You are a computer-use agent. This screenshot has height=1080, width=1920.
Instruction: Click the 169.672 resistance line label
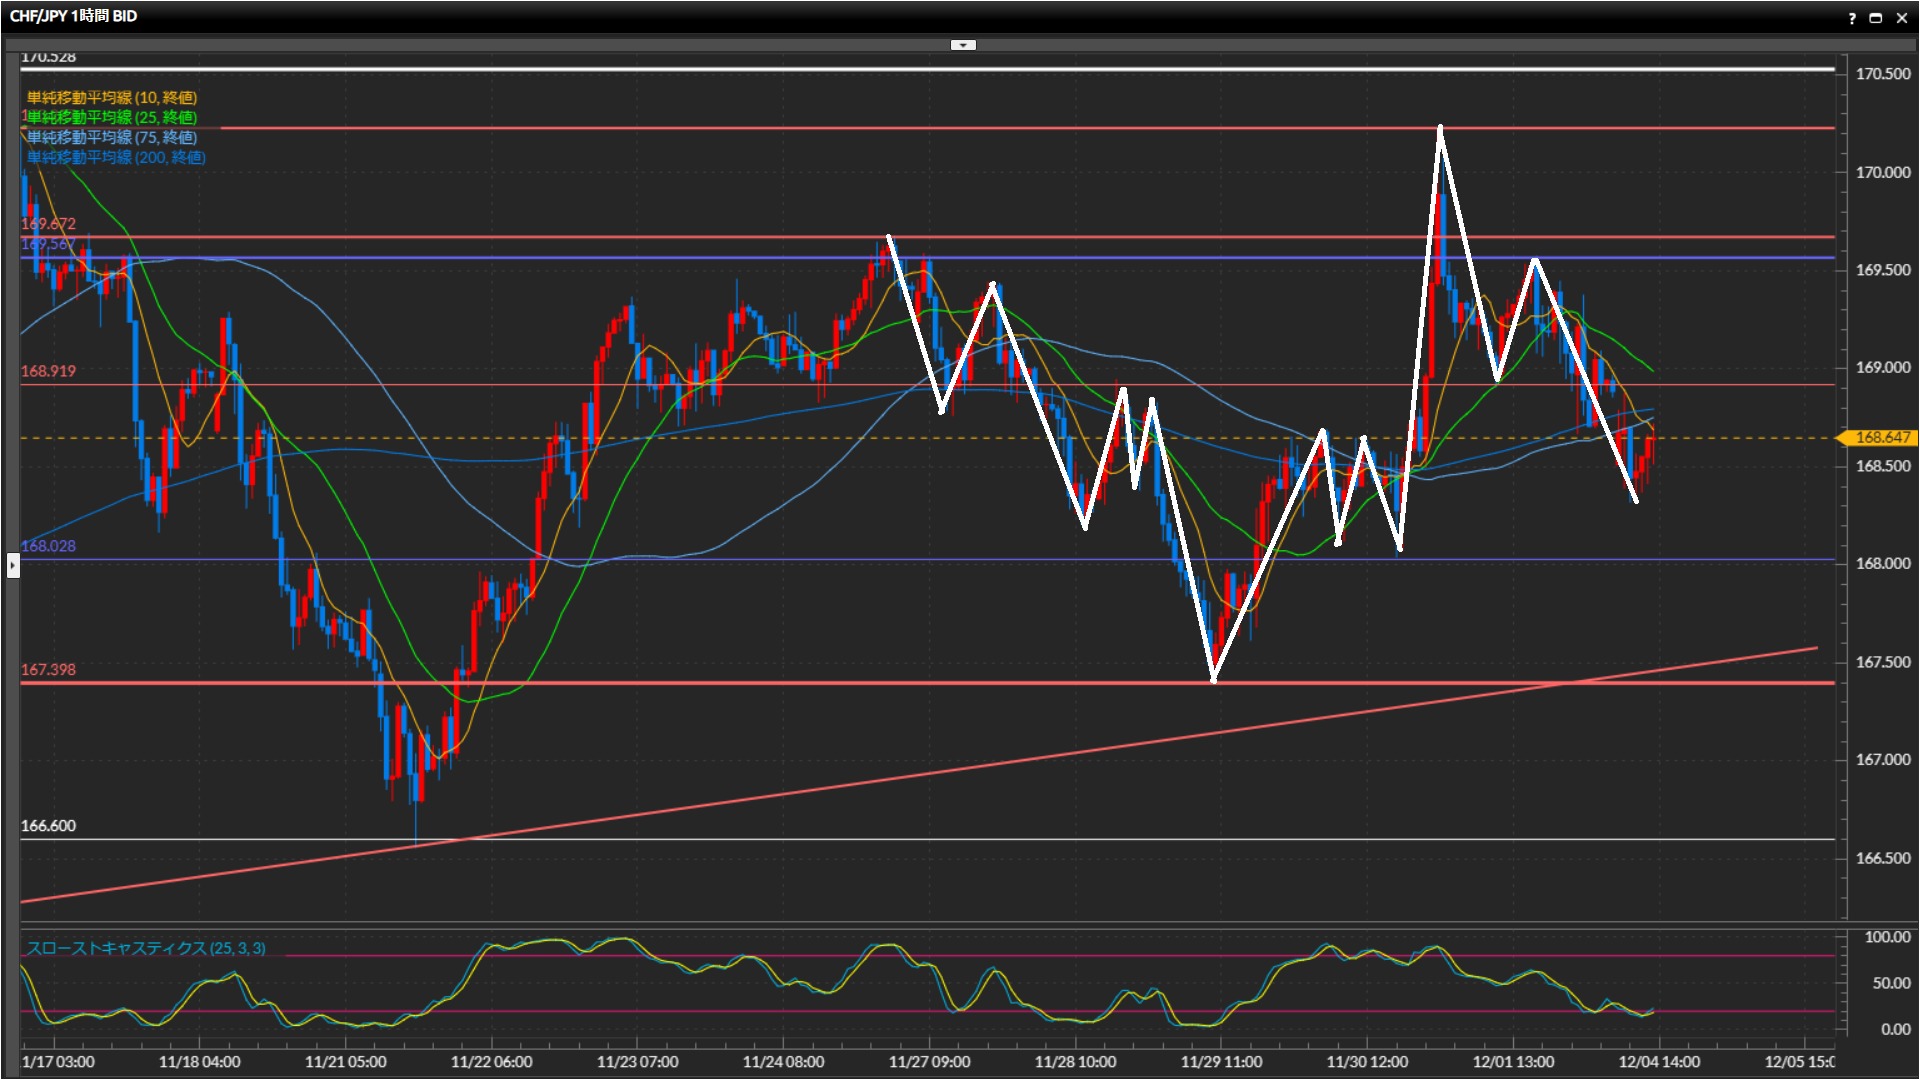click(48, 224)
